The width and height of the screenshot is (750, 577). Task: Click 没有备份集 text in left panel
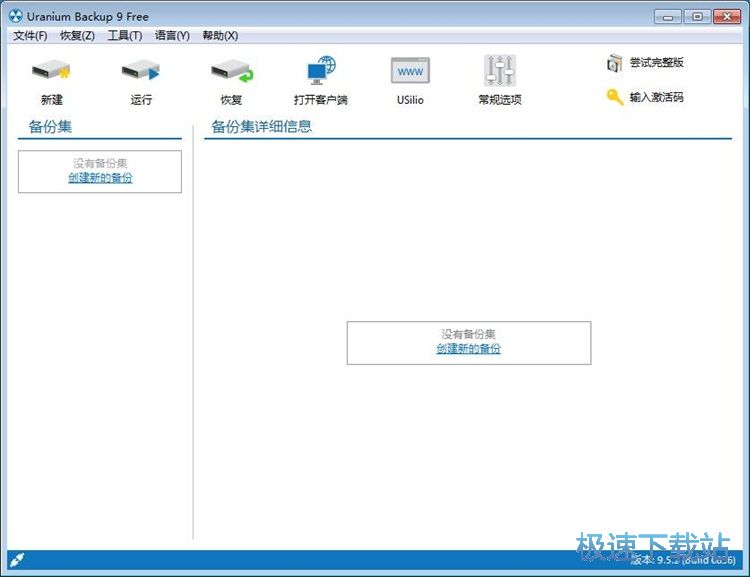100,163
